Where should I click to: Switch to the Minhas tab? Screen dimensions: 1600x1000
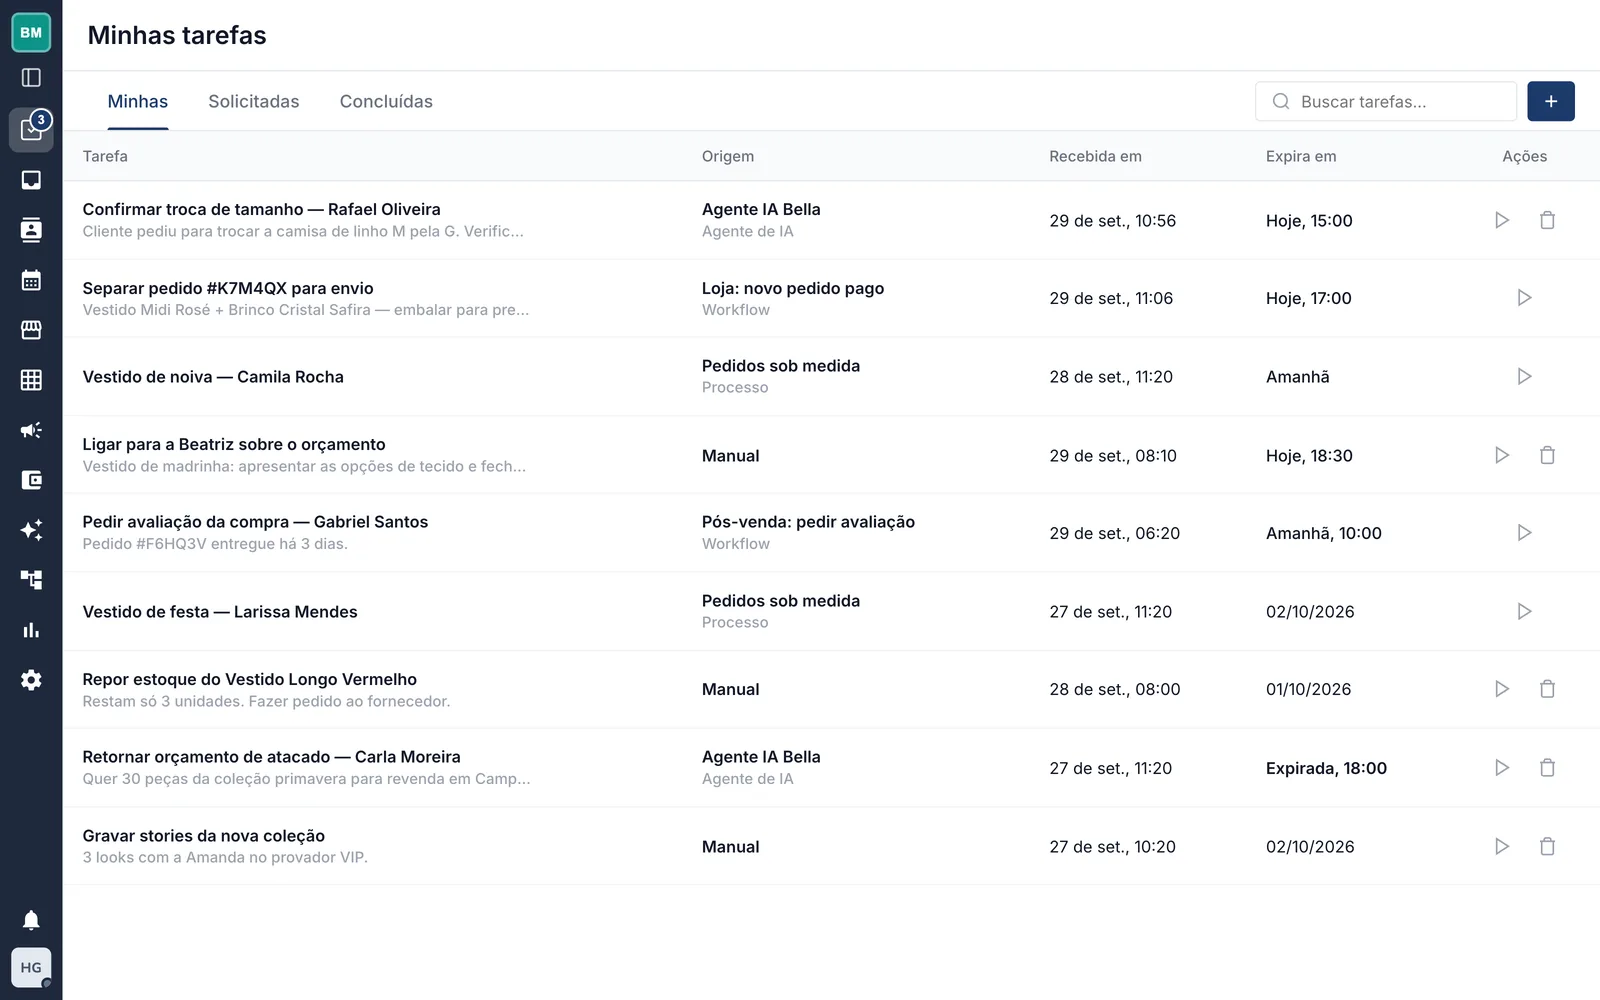click(x=138, y=101)
